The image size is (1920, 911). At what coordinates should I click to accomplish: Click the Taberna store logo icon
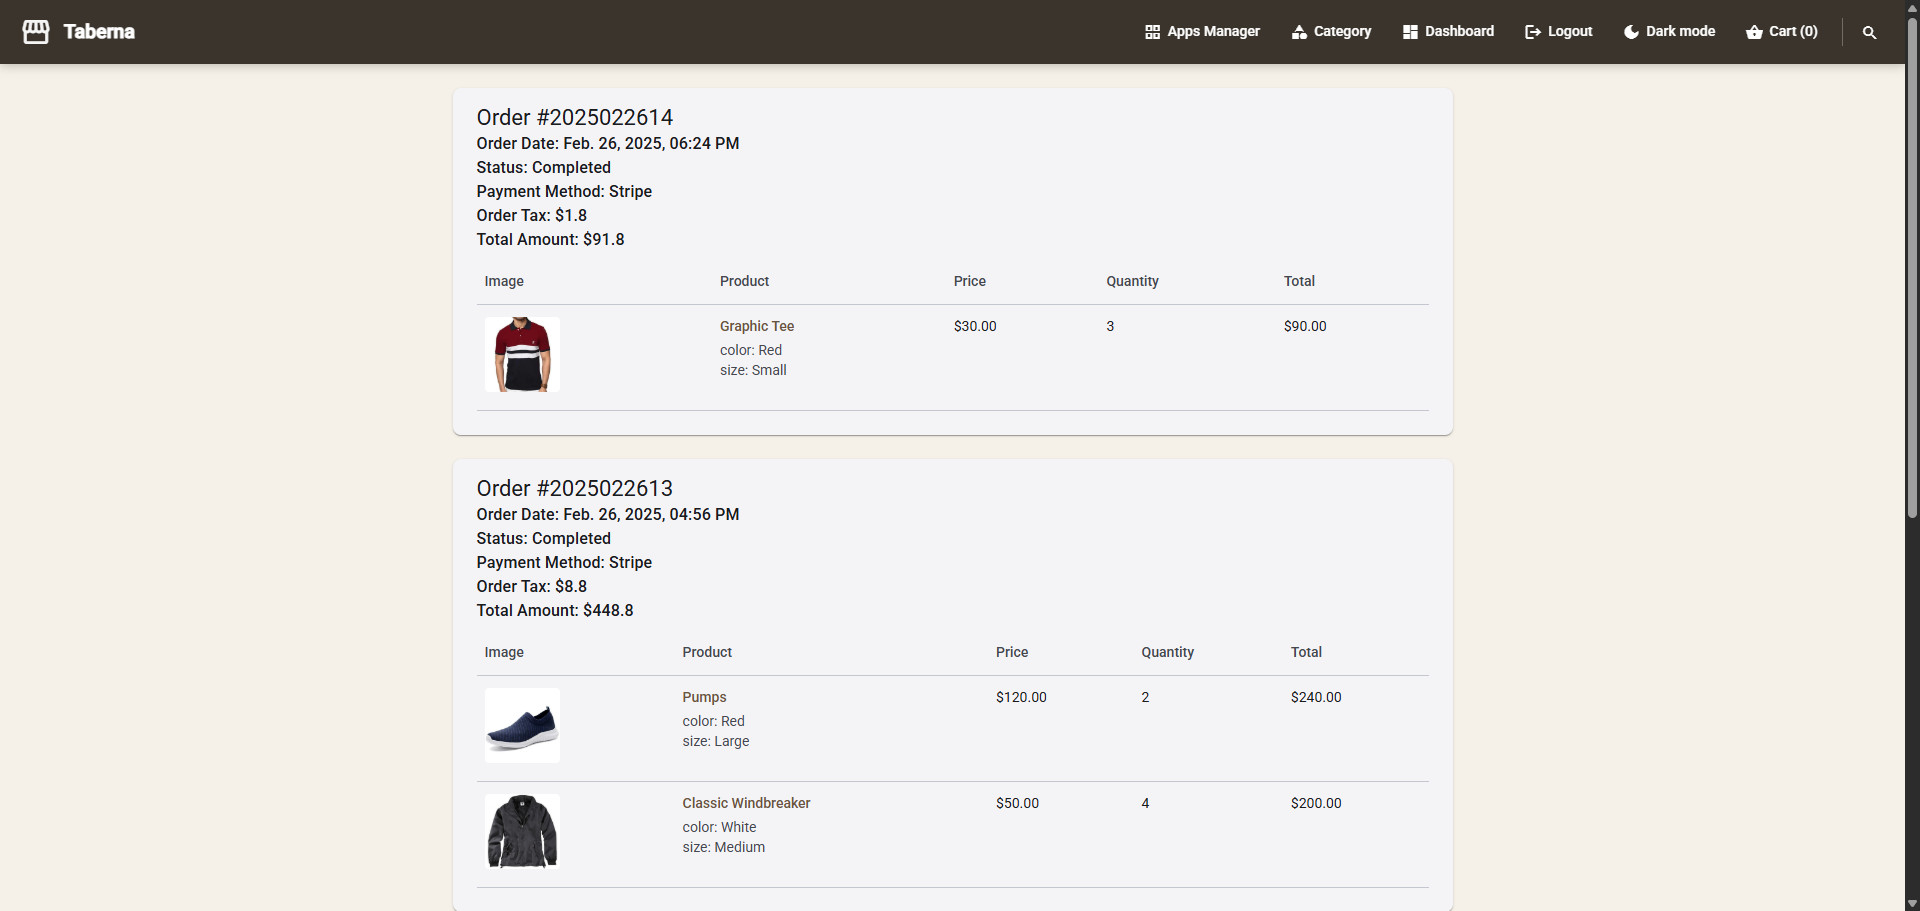click(x=36, y=32)
